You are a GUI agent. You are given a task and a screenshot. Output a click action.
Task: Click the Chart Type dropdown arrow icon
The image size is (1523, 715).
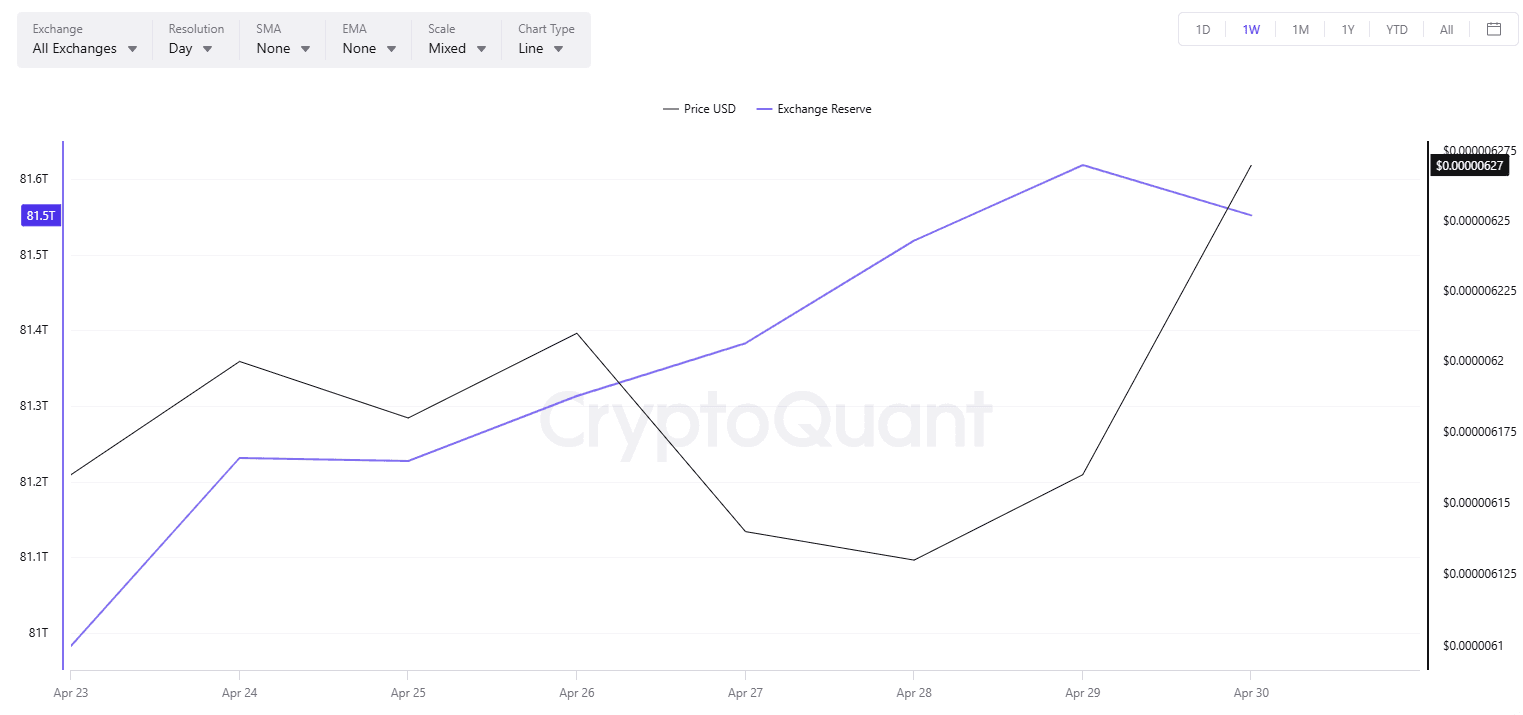coord(558,49)
